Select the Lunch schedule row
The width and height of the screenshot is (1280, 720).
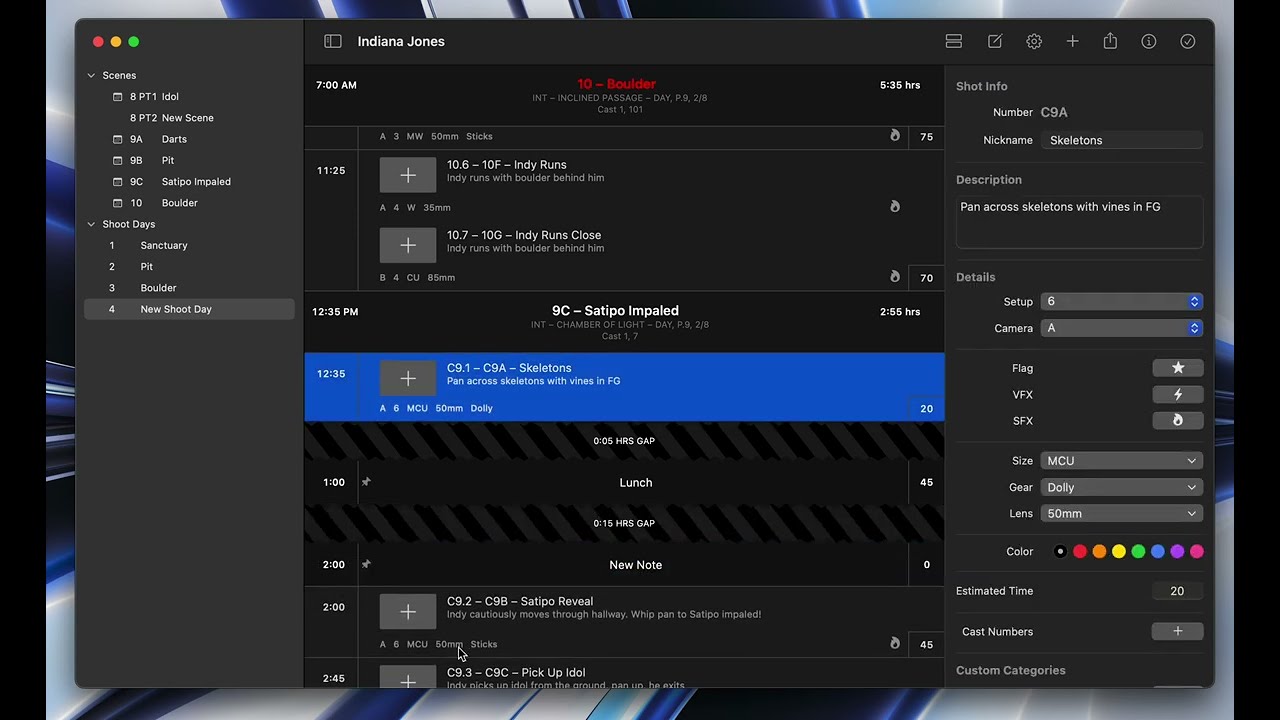[x=624, y=482]
